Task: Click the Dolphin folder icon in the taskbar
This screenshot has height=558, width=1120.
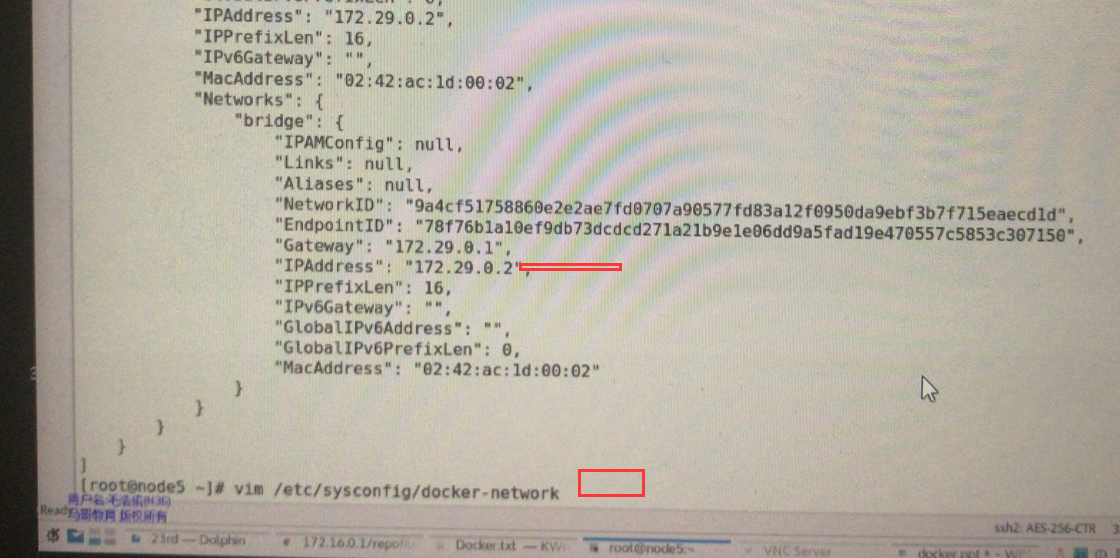Action: (136, 539)
